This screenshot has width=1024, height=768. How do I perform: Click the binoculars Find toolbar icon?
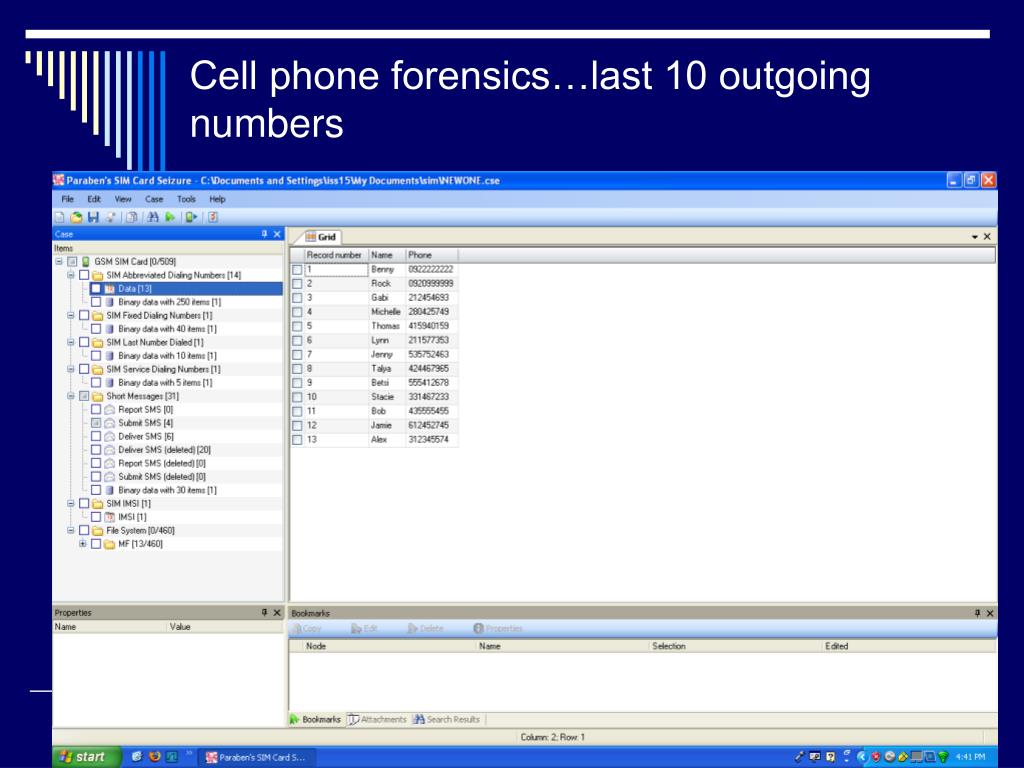tap(153, 217)
